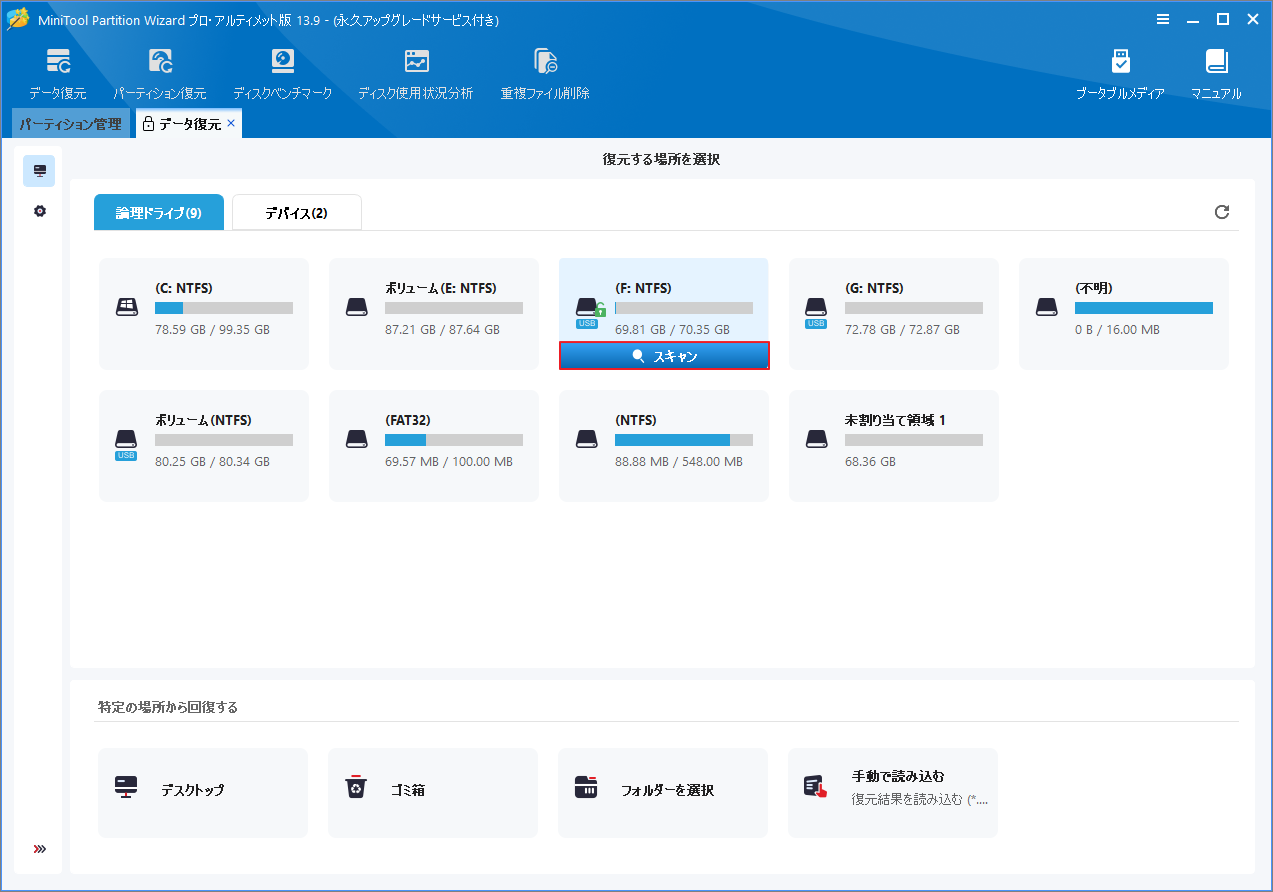Click the 72.78 GB / 72.87 GB text

[902, 330]
